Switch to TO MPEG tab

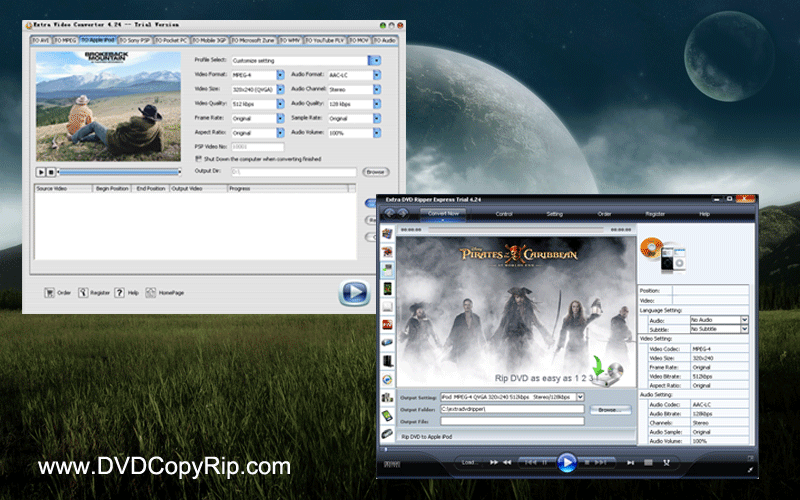pos(65,40)
